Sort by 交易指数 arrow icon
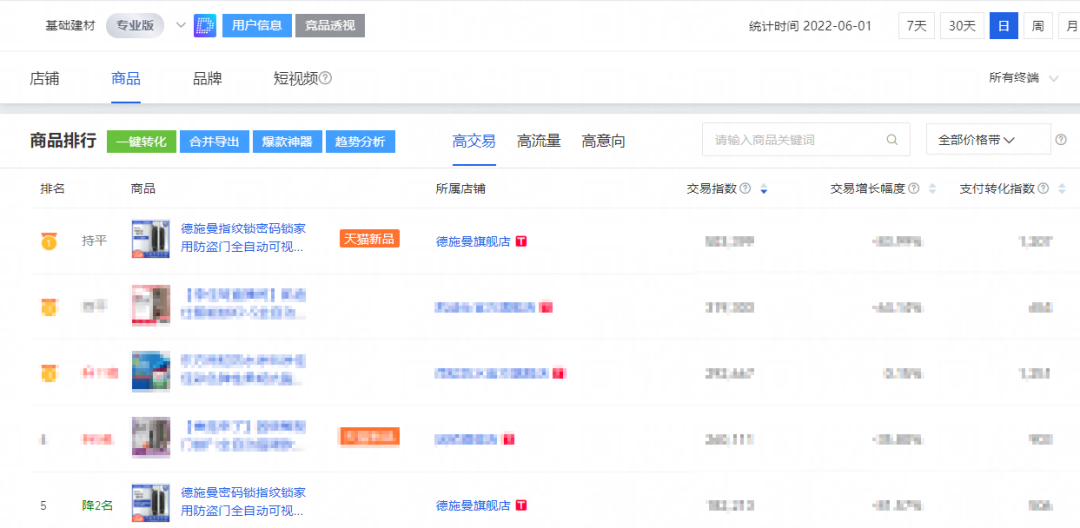This screenshot has width=1080, height=528. pyautogui.click(x=764, y=189)
